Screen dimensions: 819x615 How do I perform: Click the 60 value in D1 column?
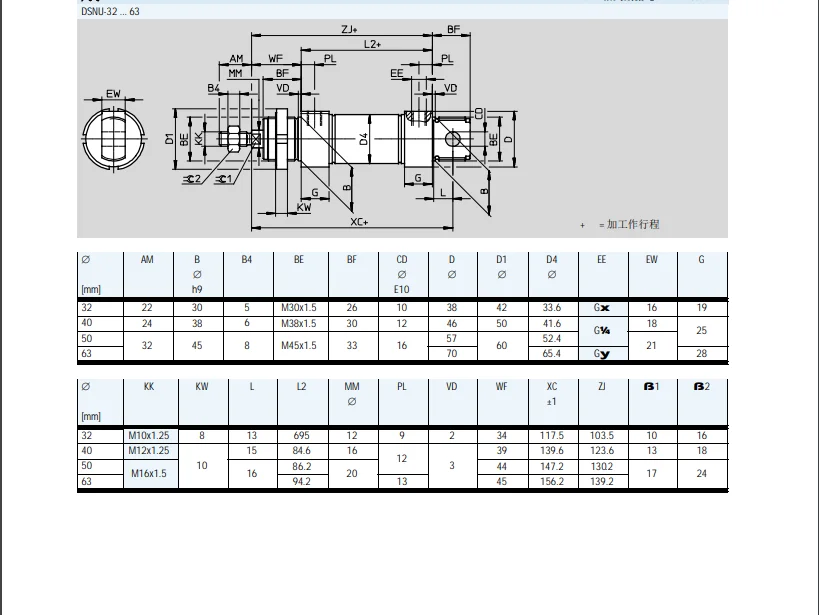pyautogui.click(x=501, y=345)
